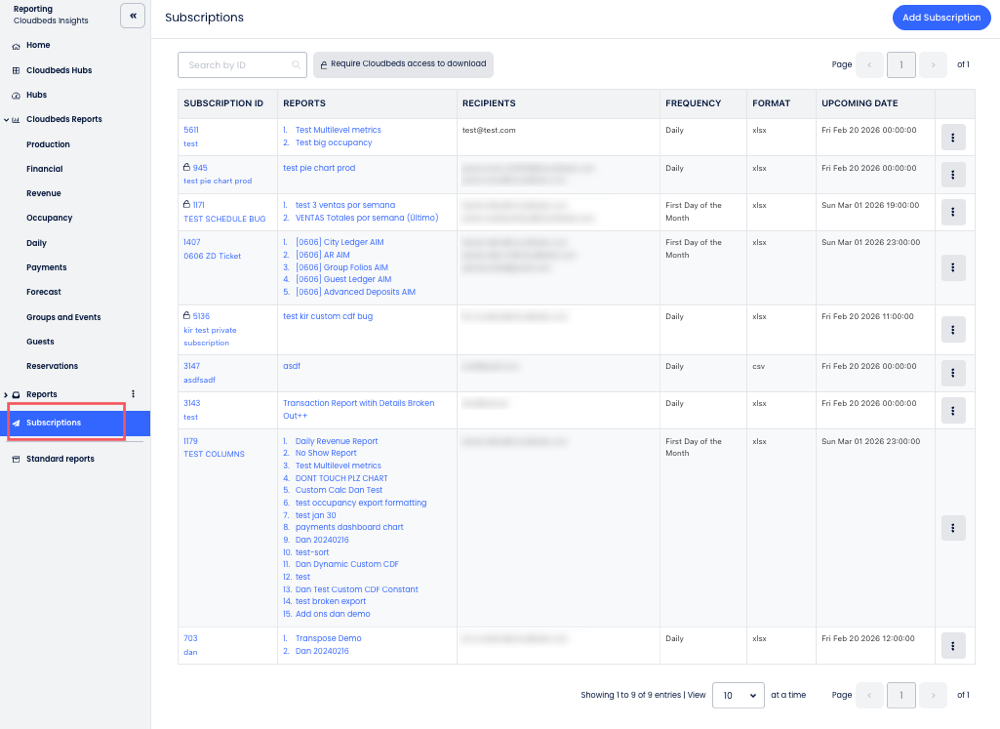The width and height of the screenshot is (1000, 729).
Task: Collapse the sidebar with double-chevron button
Action: point(132,16)
